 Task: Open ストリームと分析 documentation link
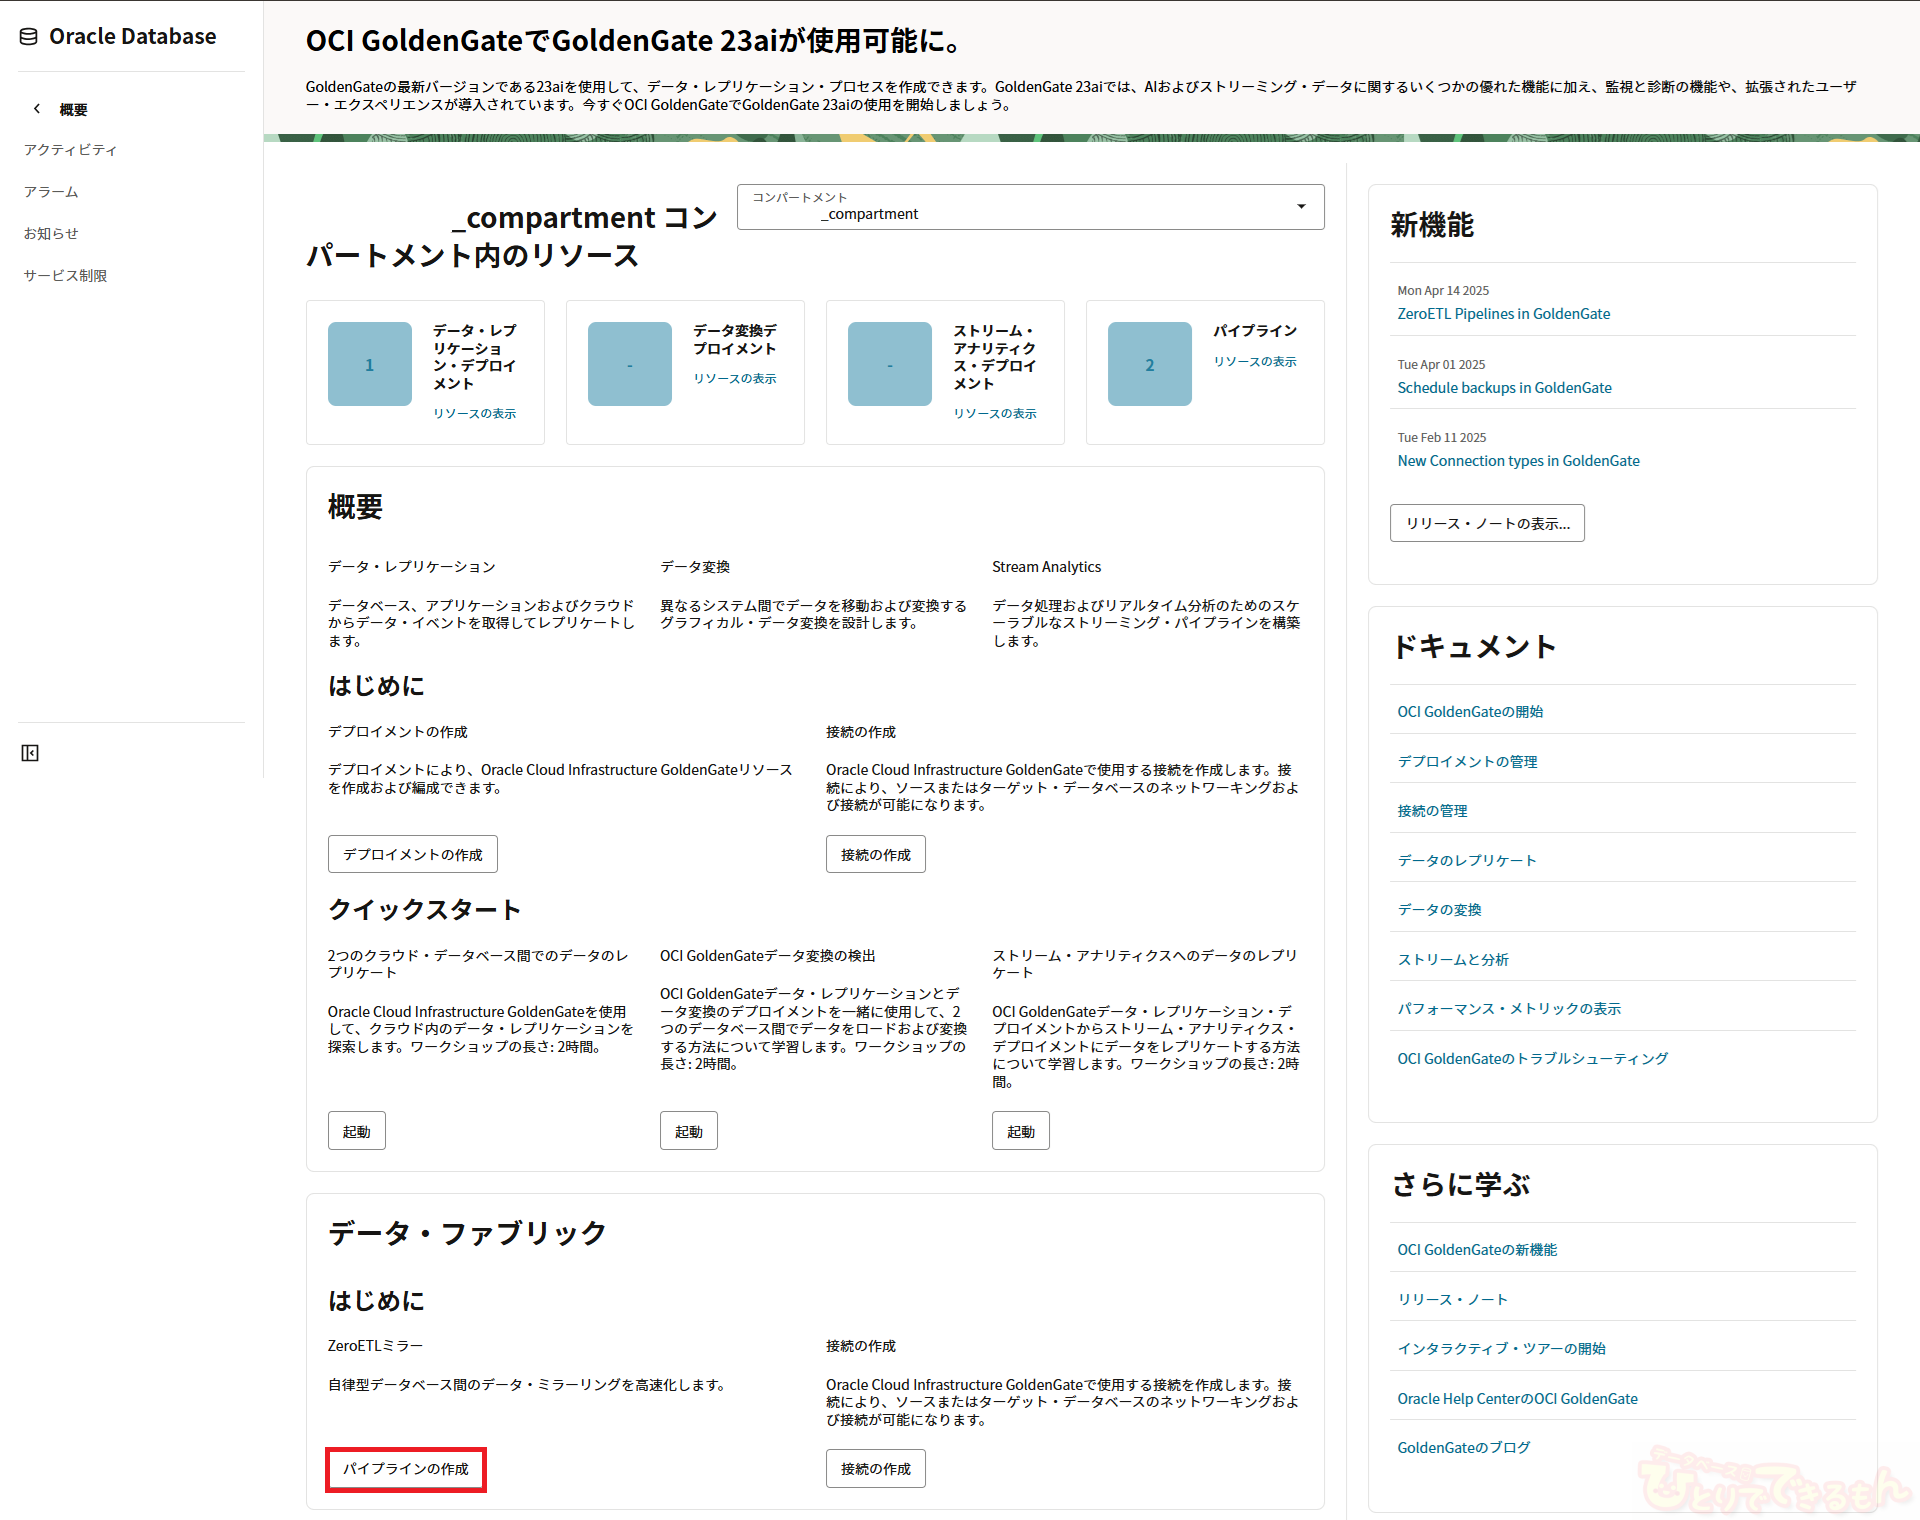1453,960
